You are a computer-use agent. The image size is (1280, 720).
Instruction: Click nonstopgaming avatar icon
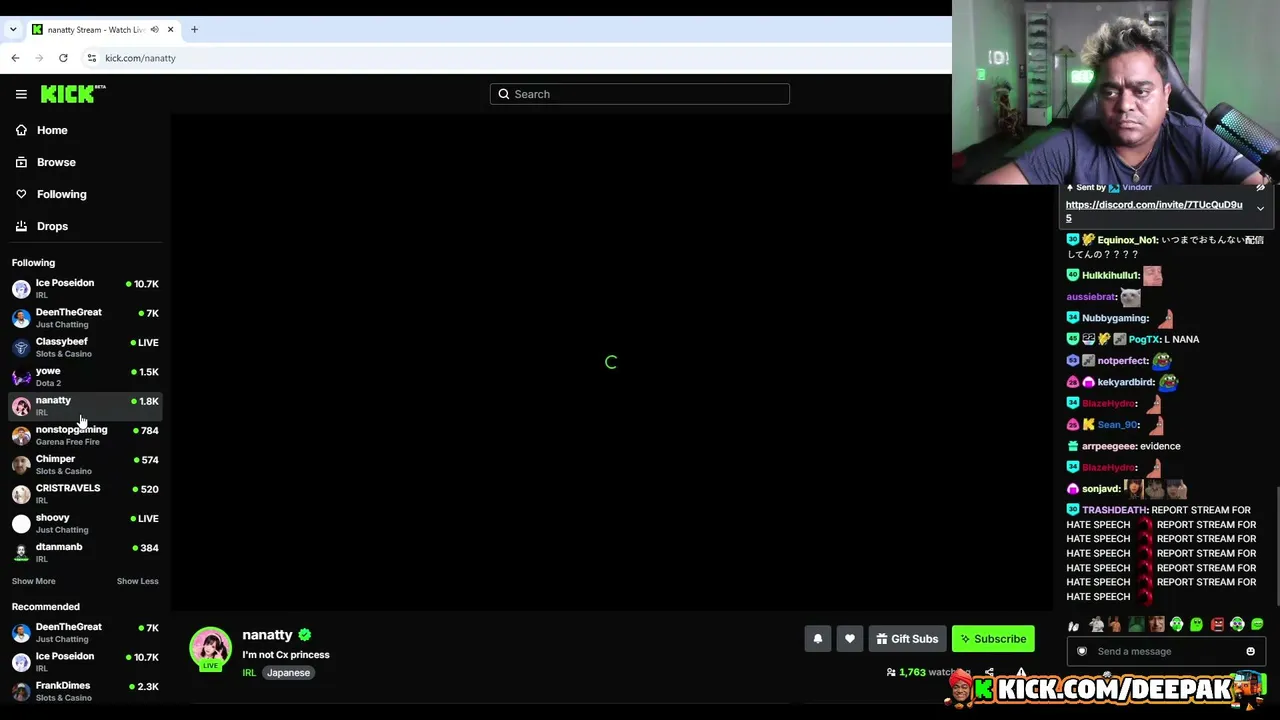pos(21,436)
